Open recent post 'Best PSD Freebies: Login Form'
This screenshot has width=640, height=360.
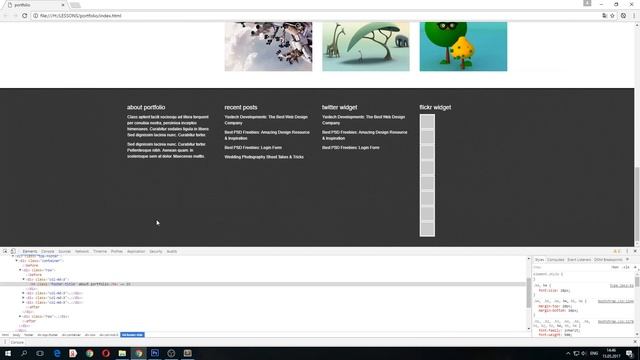(x=253, y=147)
